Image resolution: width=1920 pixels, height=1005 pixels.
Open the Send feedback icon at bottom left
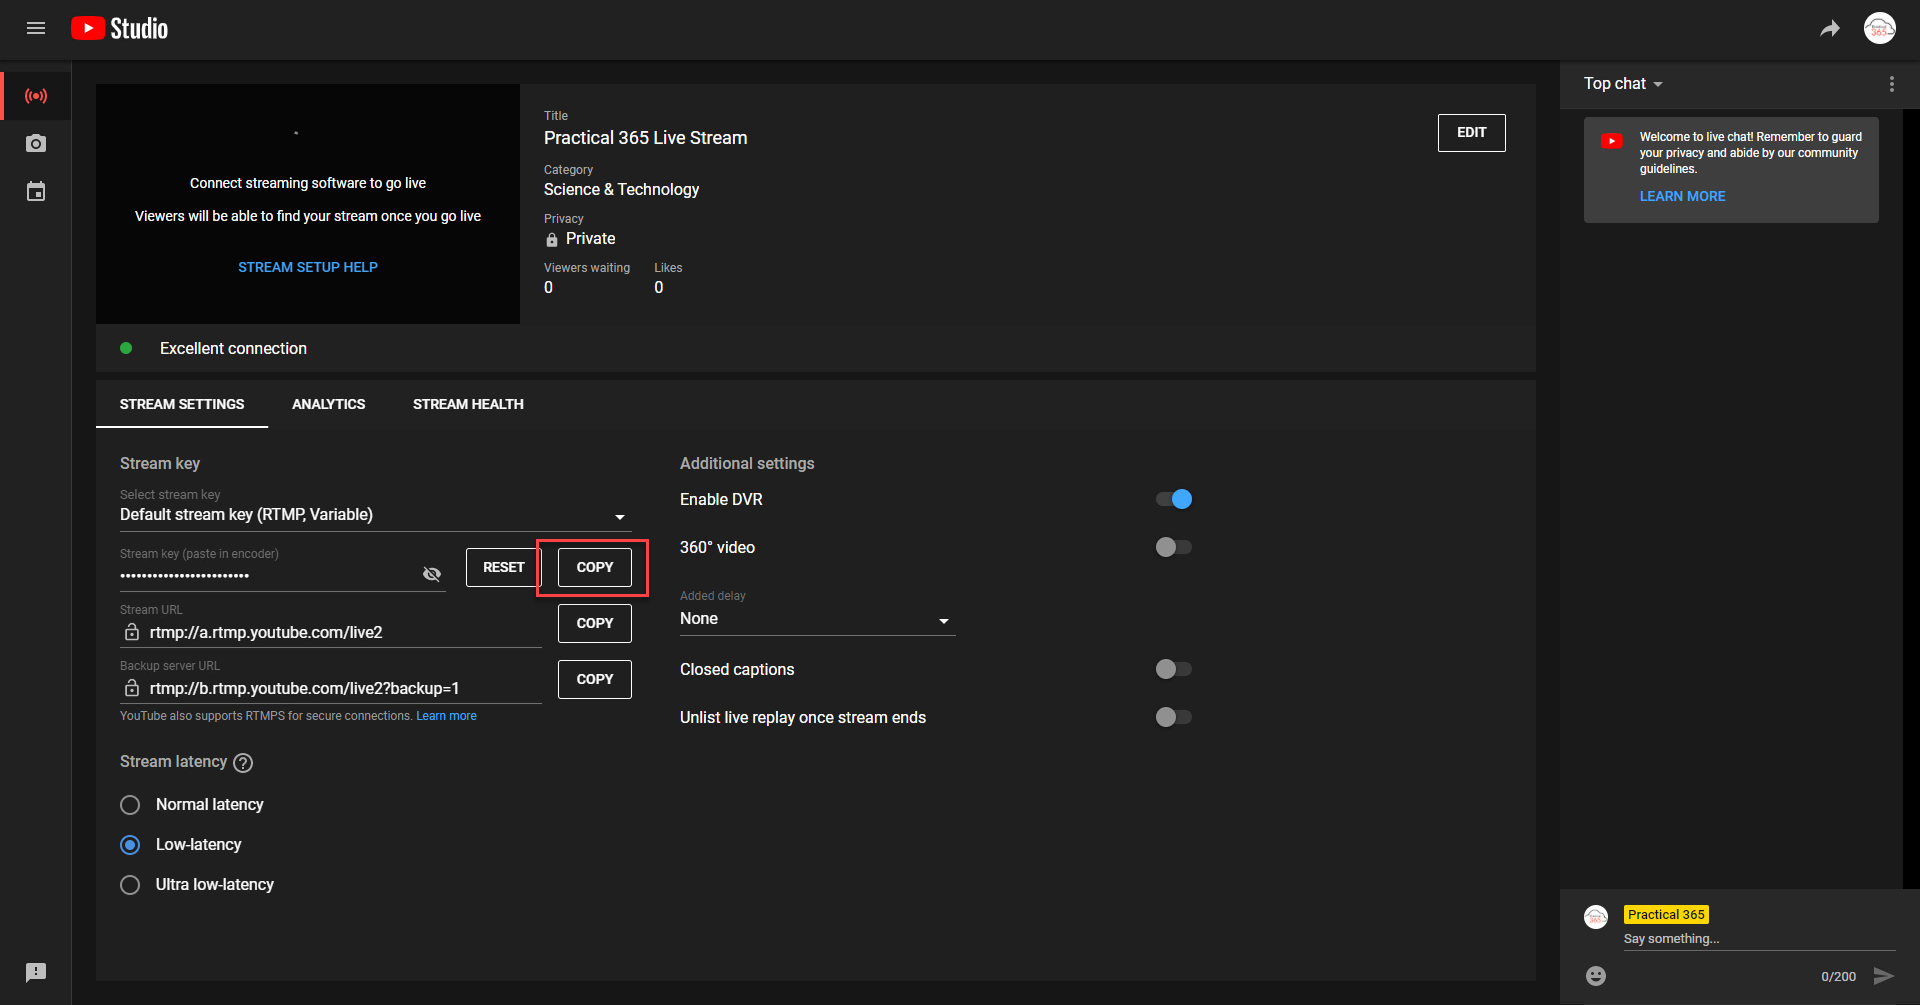36,972
